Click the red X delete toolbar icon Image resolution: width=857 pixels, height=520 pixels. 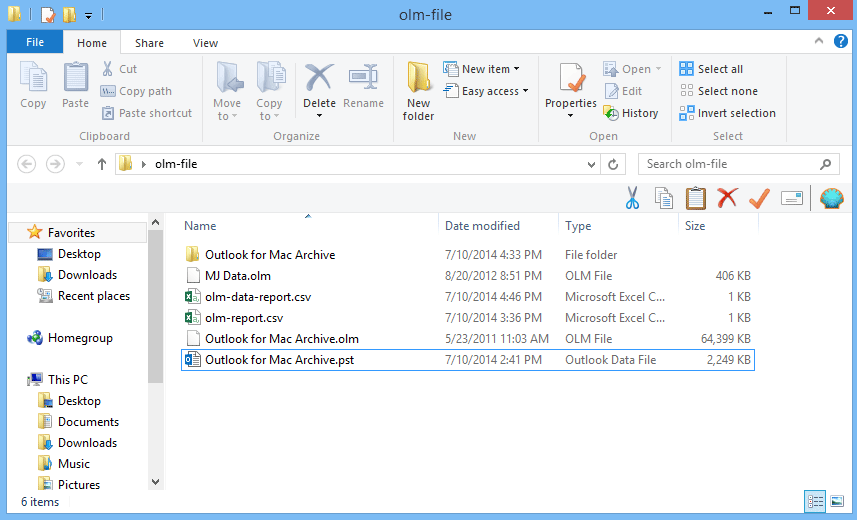pyautogui.click(x=727, y=198)
